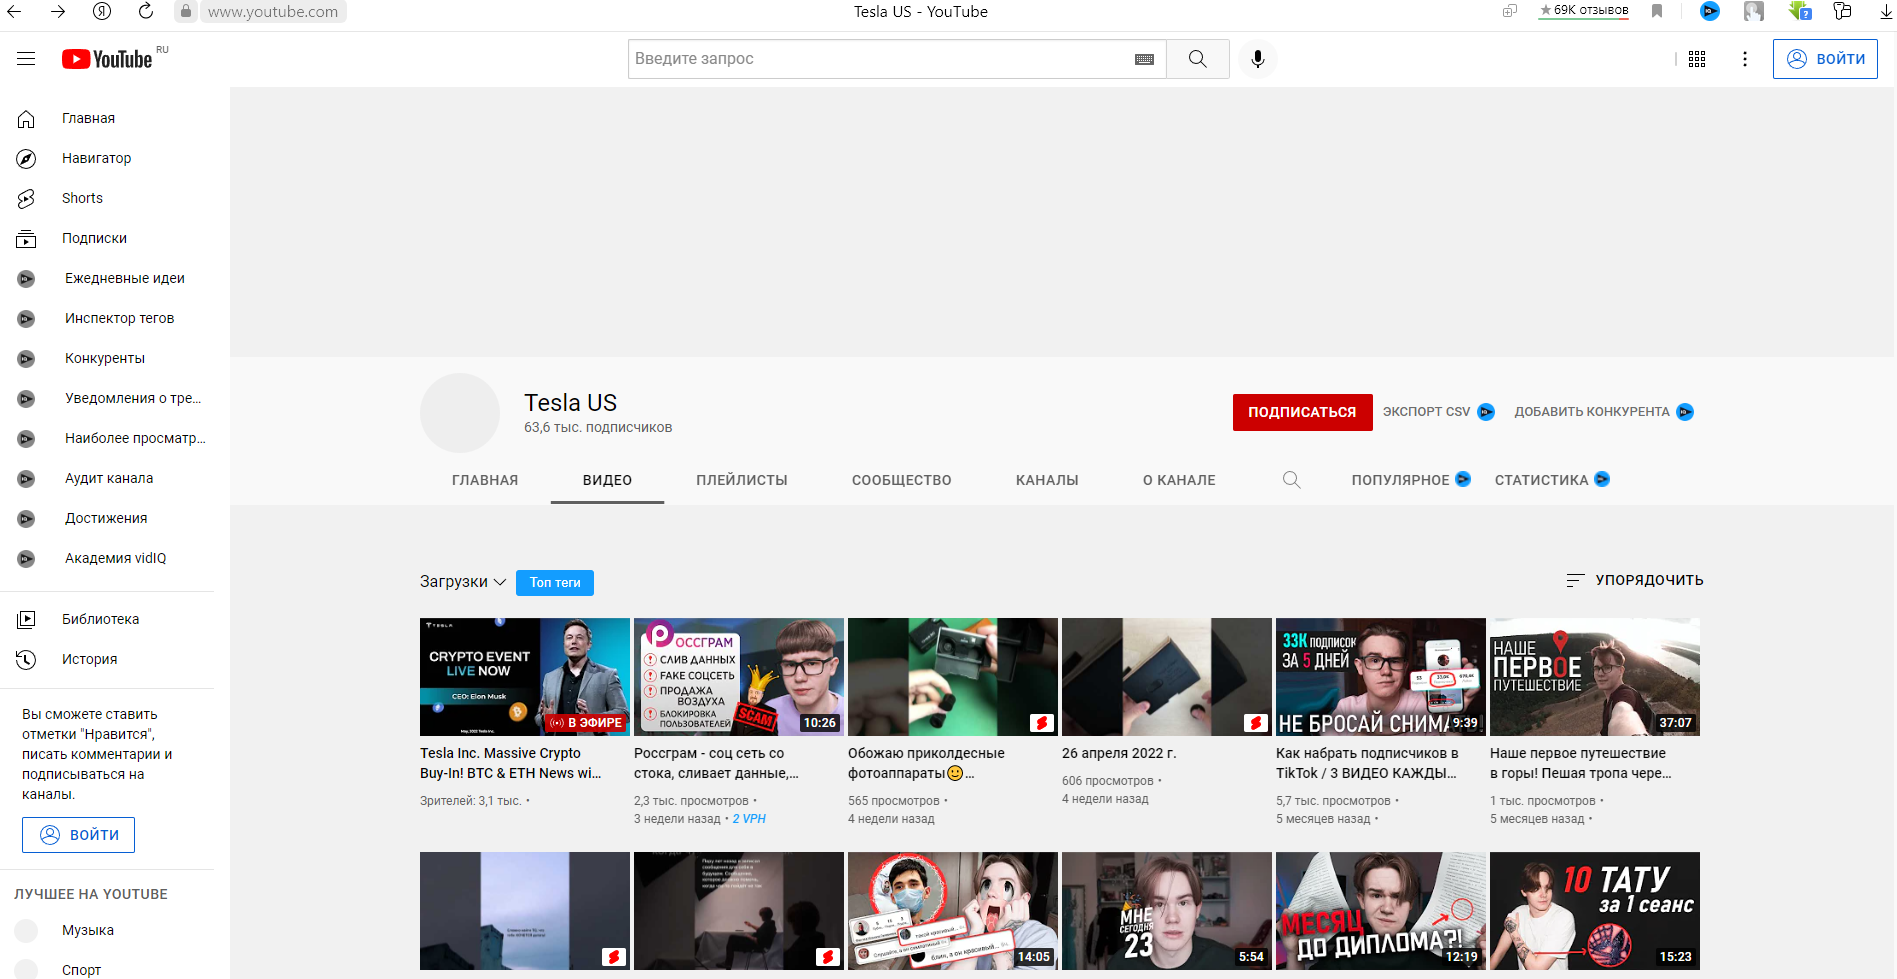Click the red Подписаться button

(x=1302, y=412)
